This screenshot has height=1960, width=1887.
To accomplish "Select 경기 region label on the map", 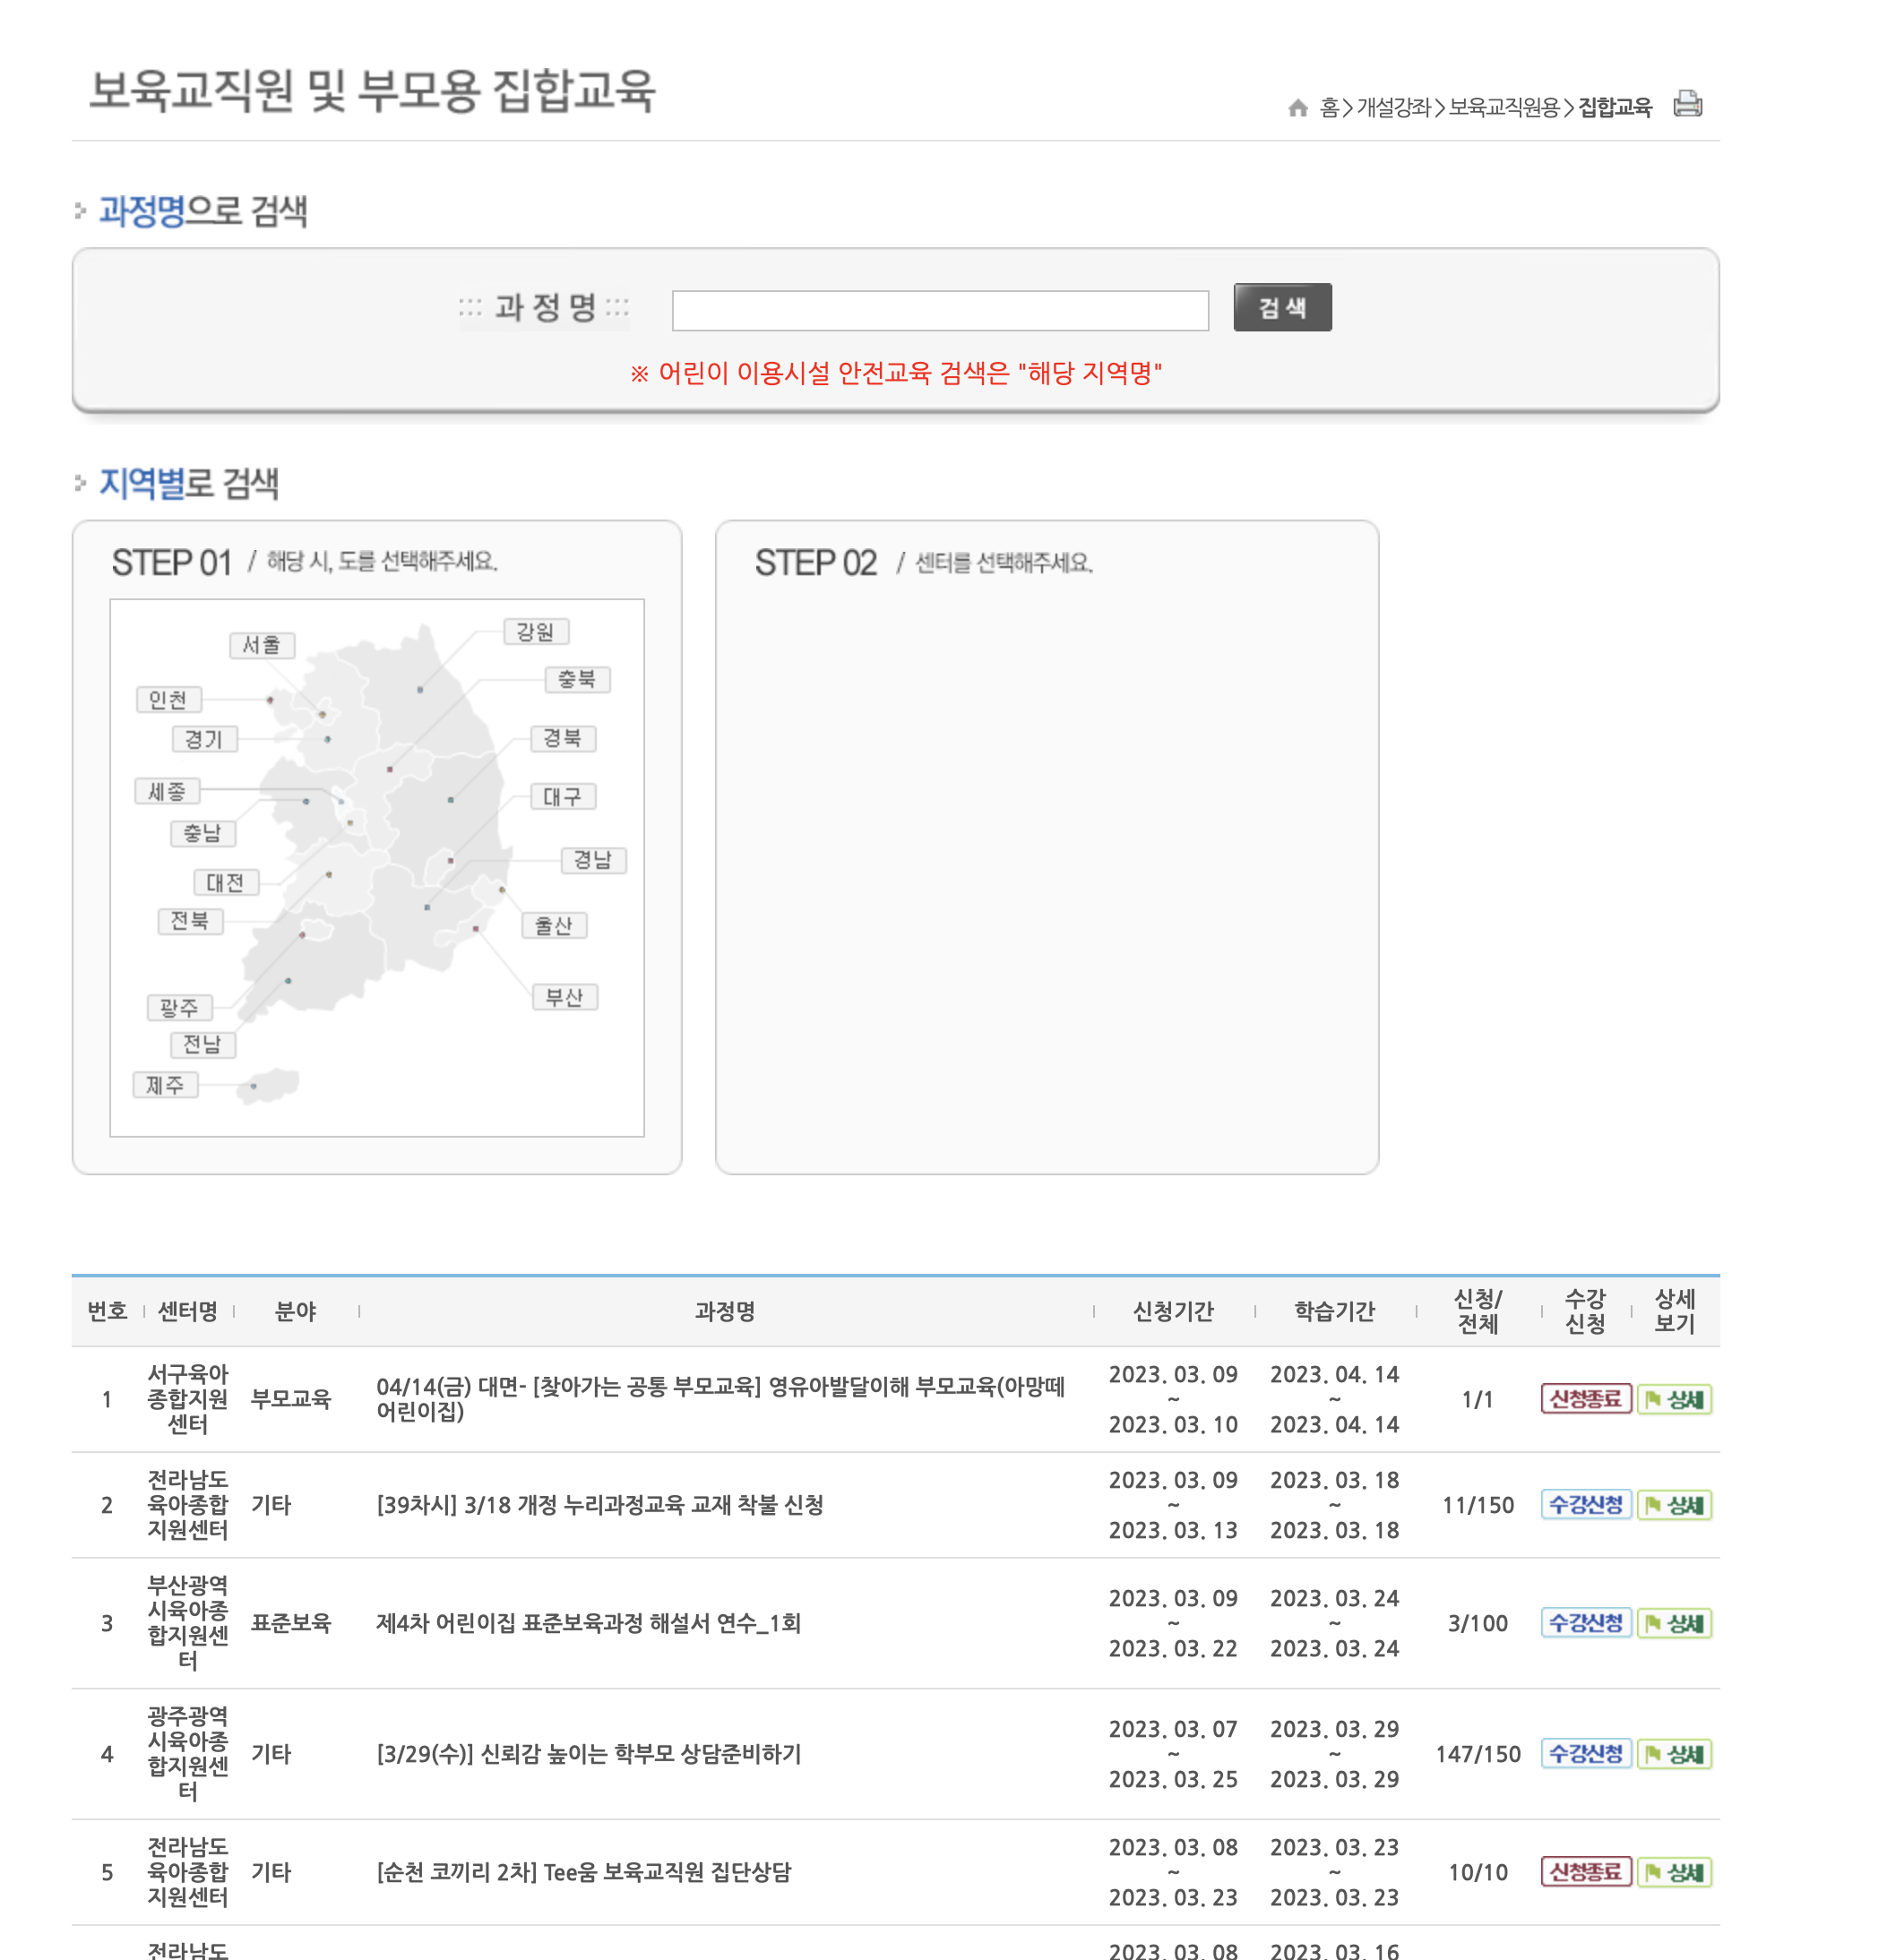I will (x=204, y=739).
